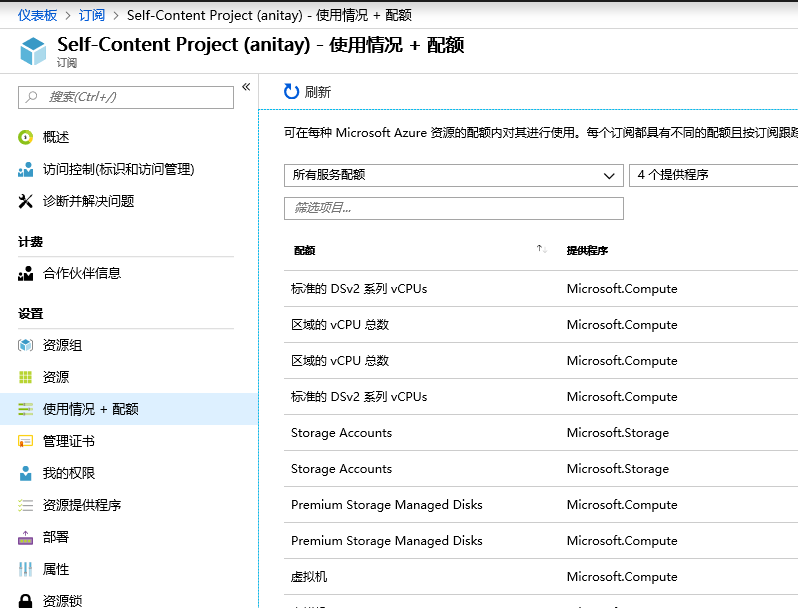Image resolution: width=798 pixels, height=608 pixels.
Task: Open the 4 个提供程序 dropdown
Action: pos(714,175)
